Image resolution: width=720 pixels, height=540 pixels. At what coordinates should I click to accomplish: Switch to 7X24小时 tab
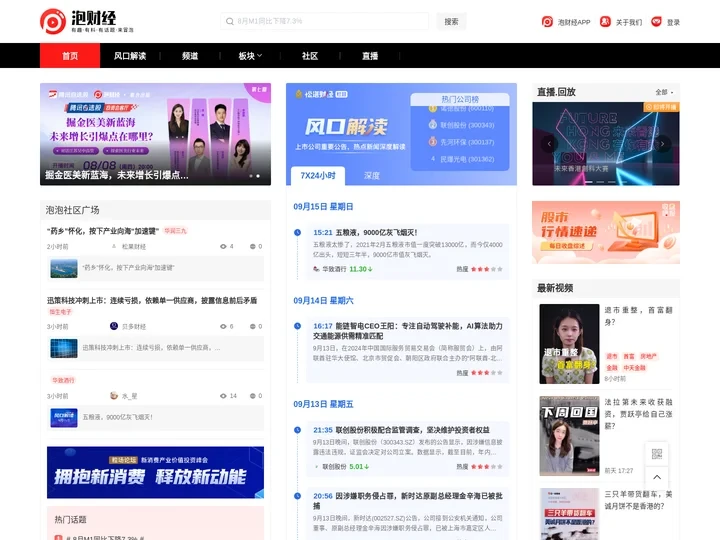pos(318,176)
